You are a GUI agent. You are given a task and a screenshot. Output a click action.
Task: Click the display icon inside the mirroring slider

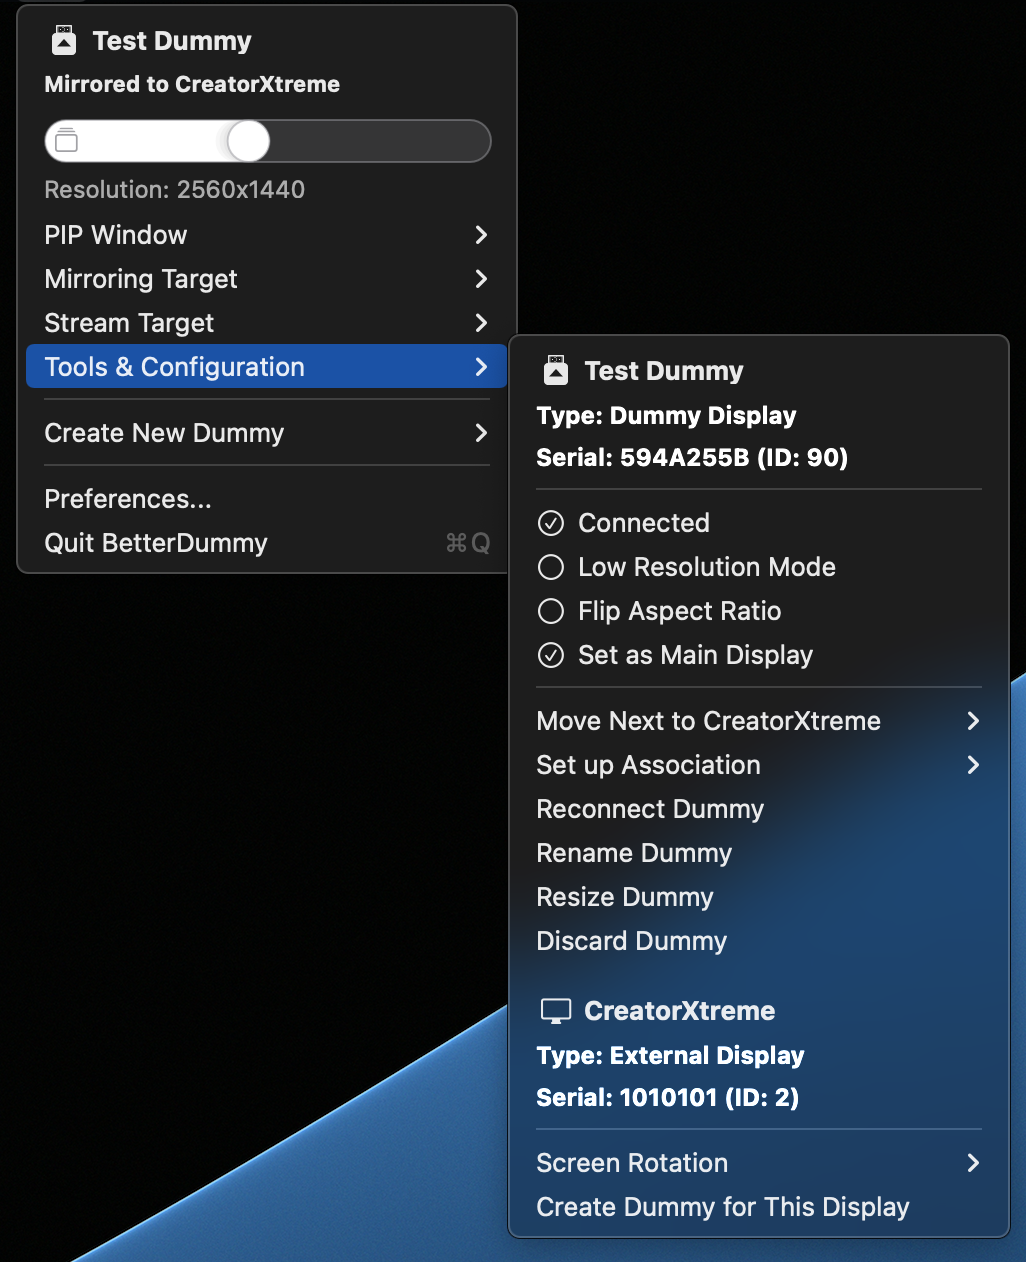click(67, 141)
